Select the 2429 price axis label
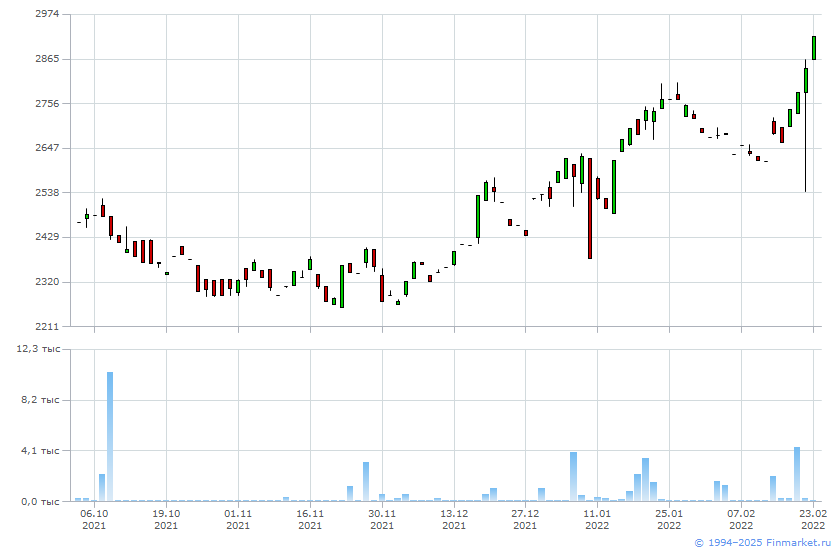 (x=47, y=237)
